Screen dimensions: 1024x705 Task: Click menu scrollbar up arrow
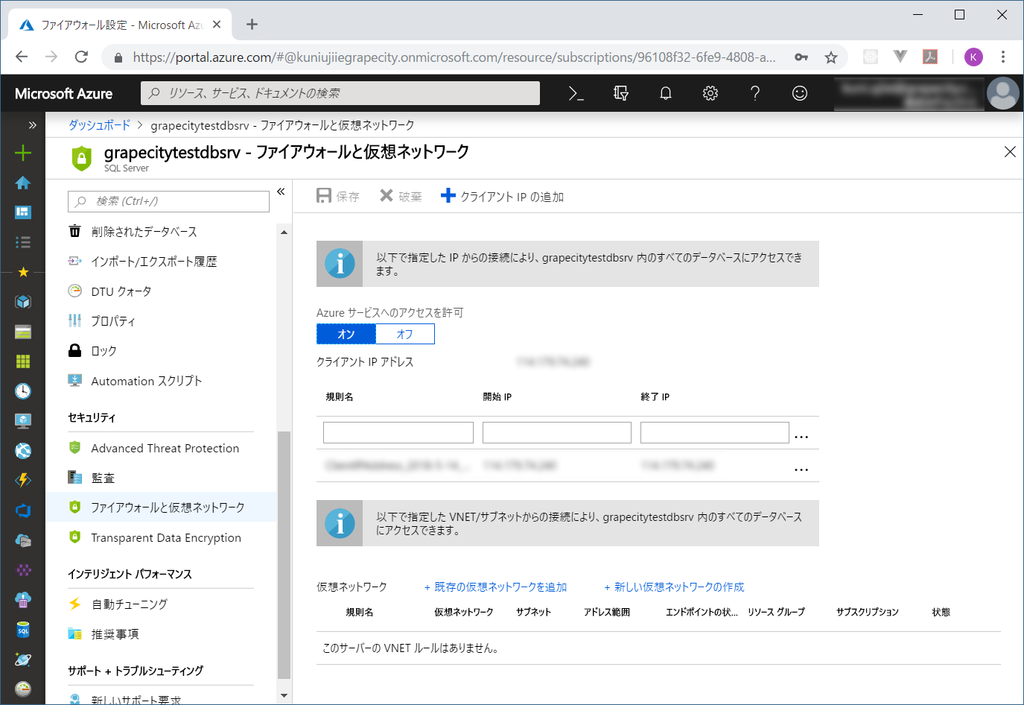pos(284,232)
